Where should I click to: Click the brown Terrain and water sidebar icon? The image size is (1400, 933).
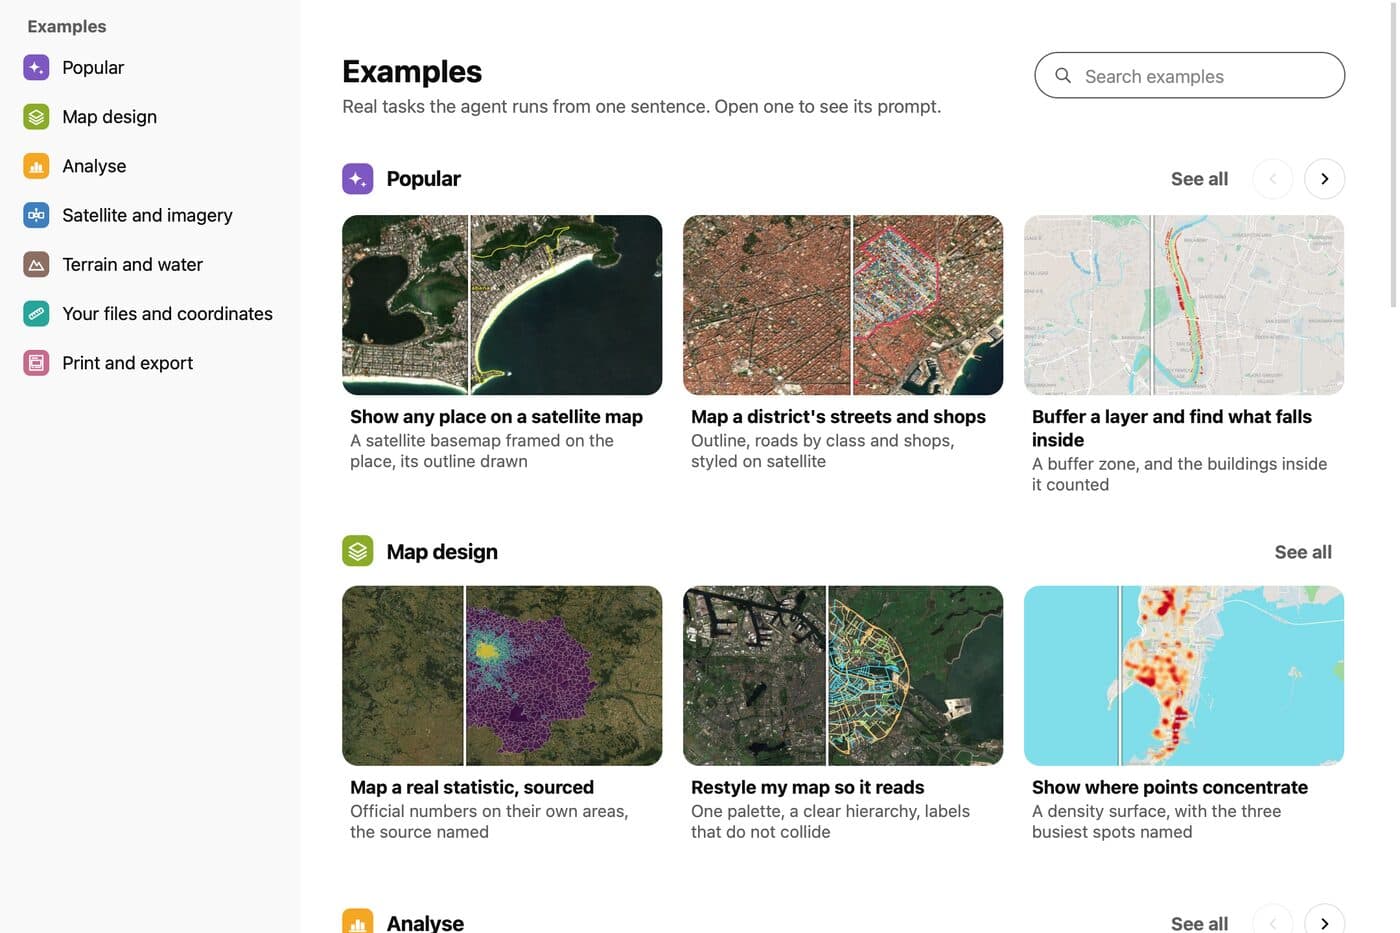pyautogui.click(x=36, y=264)
